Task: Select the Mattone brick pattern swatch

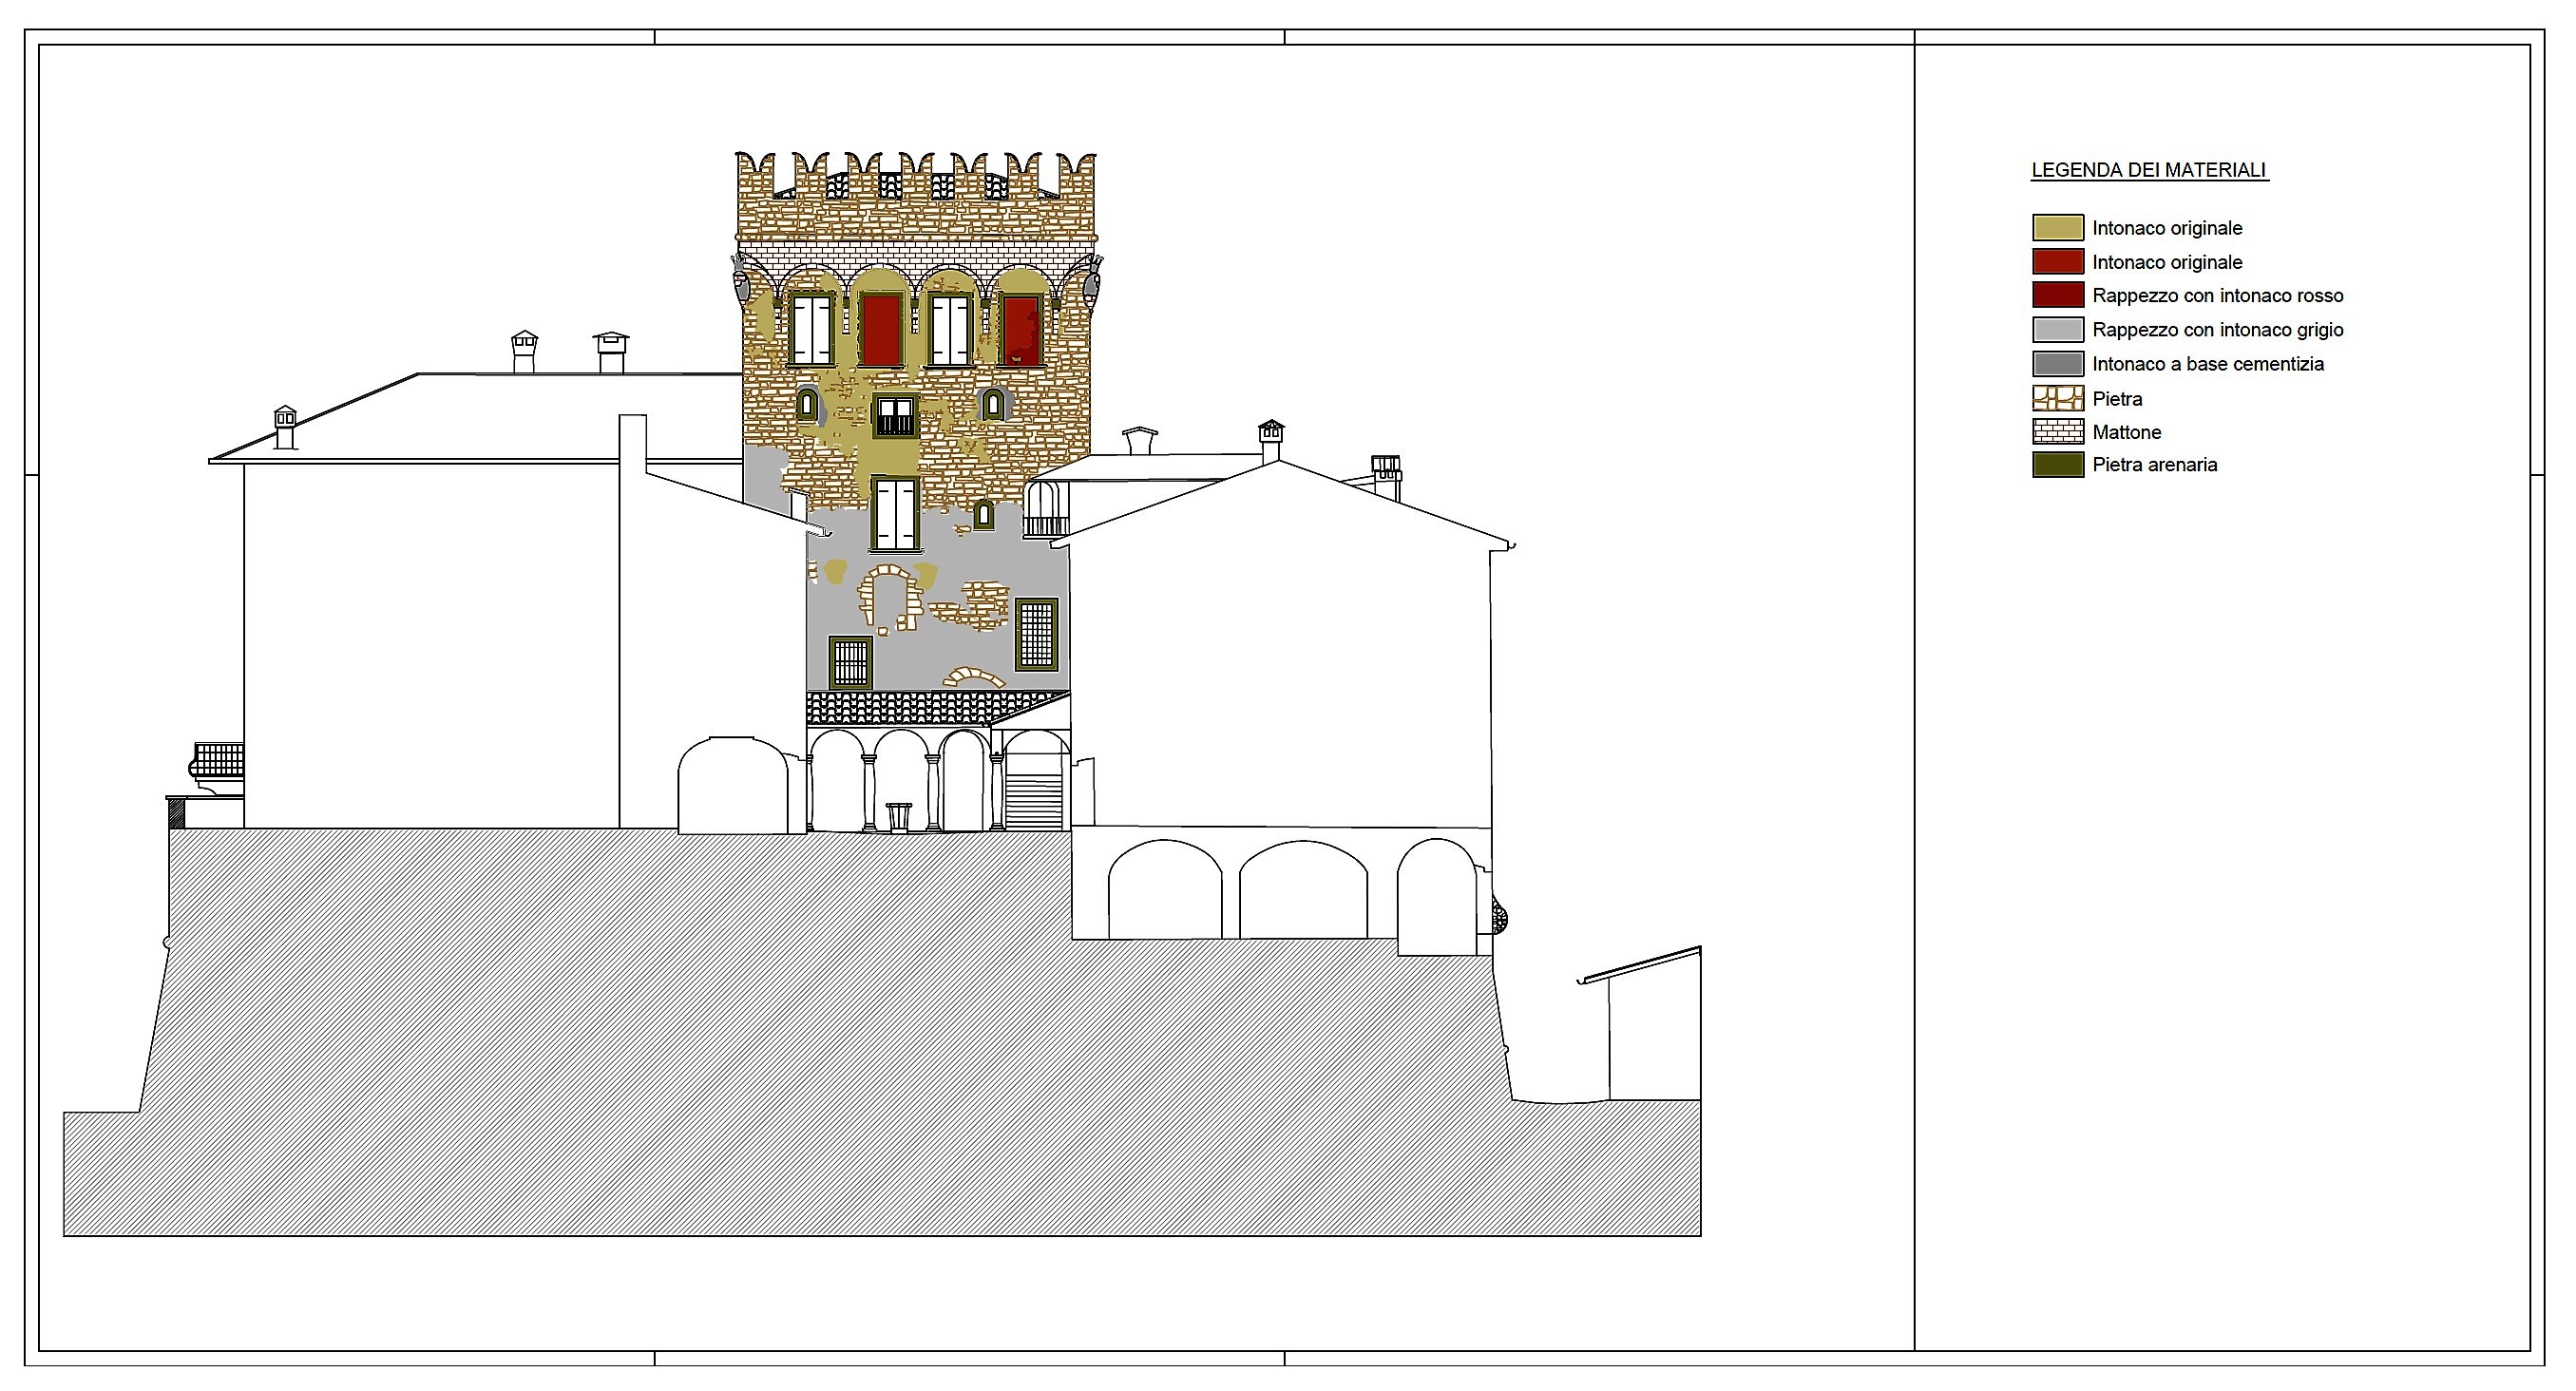Action: [x=2058, y=432]
